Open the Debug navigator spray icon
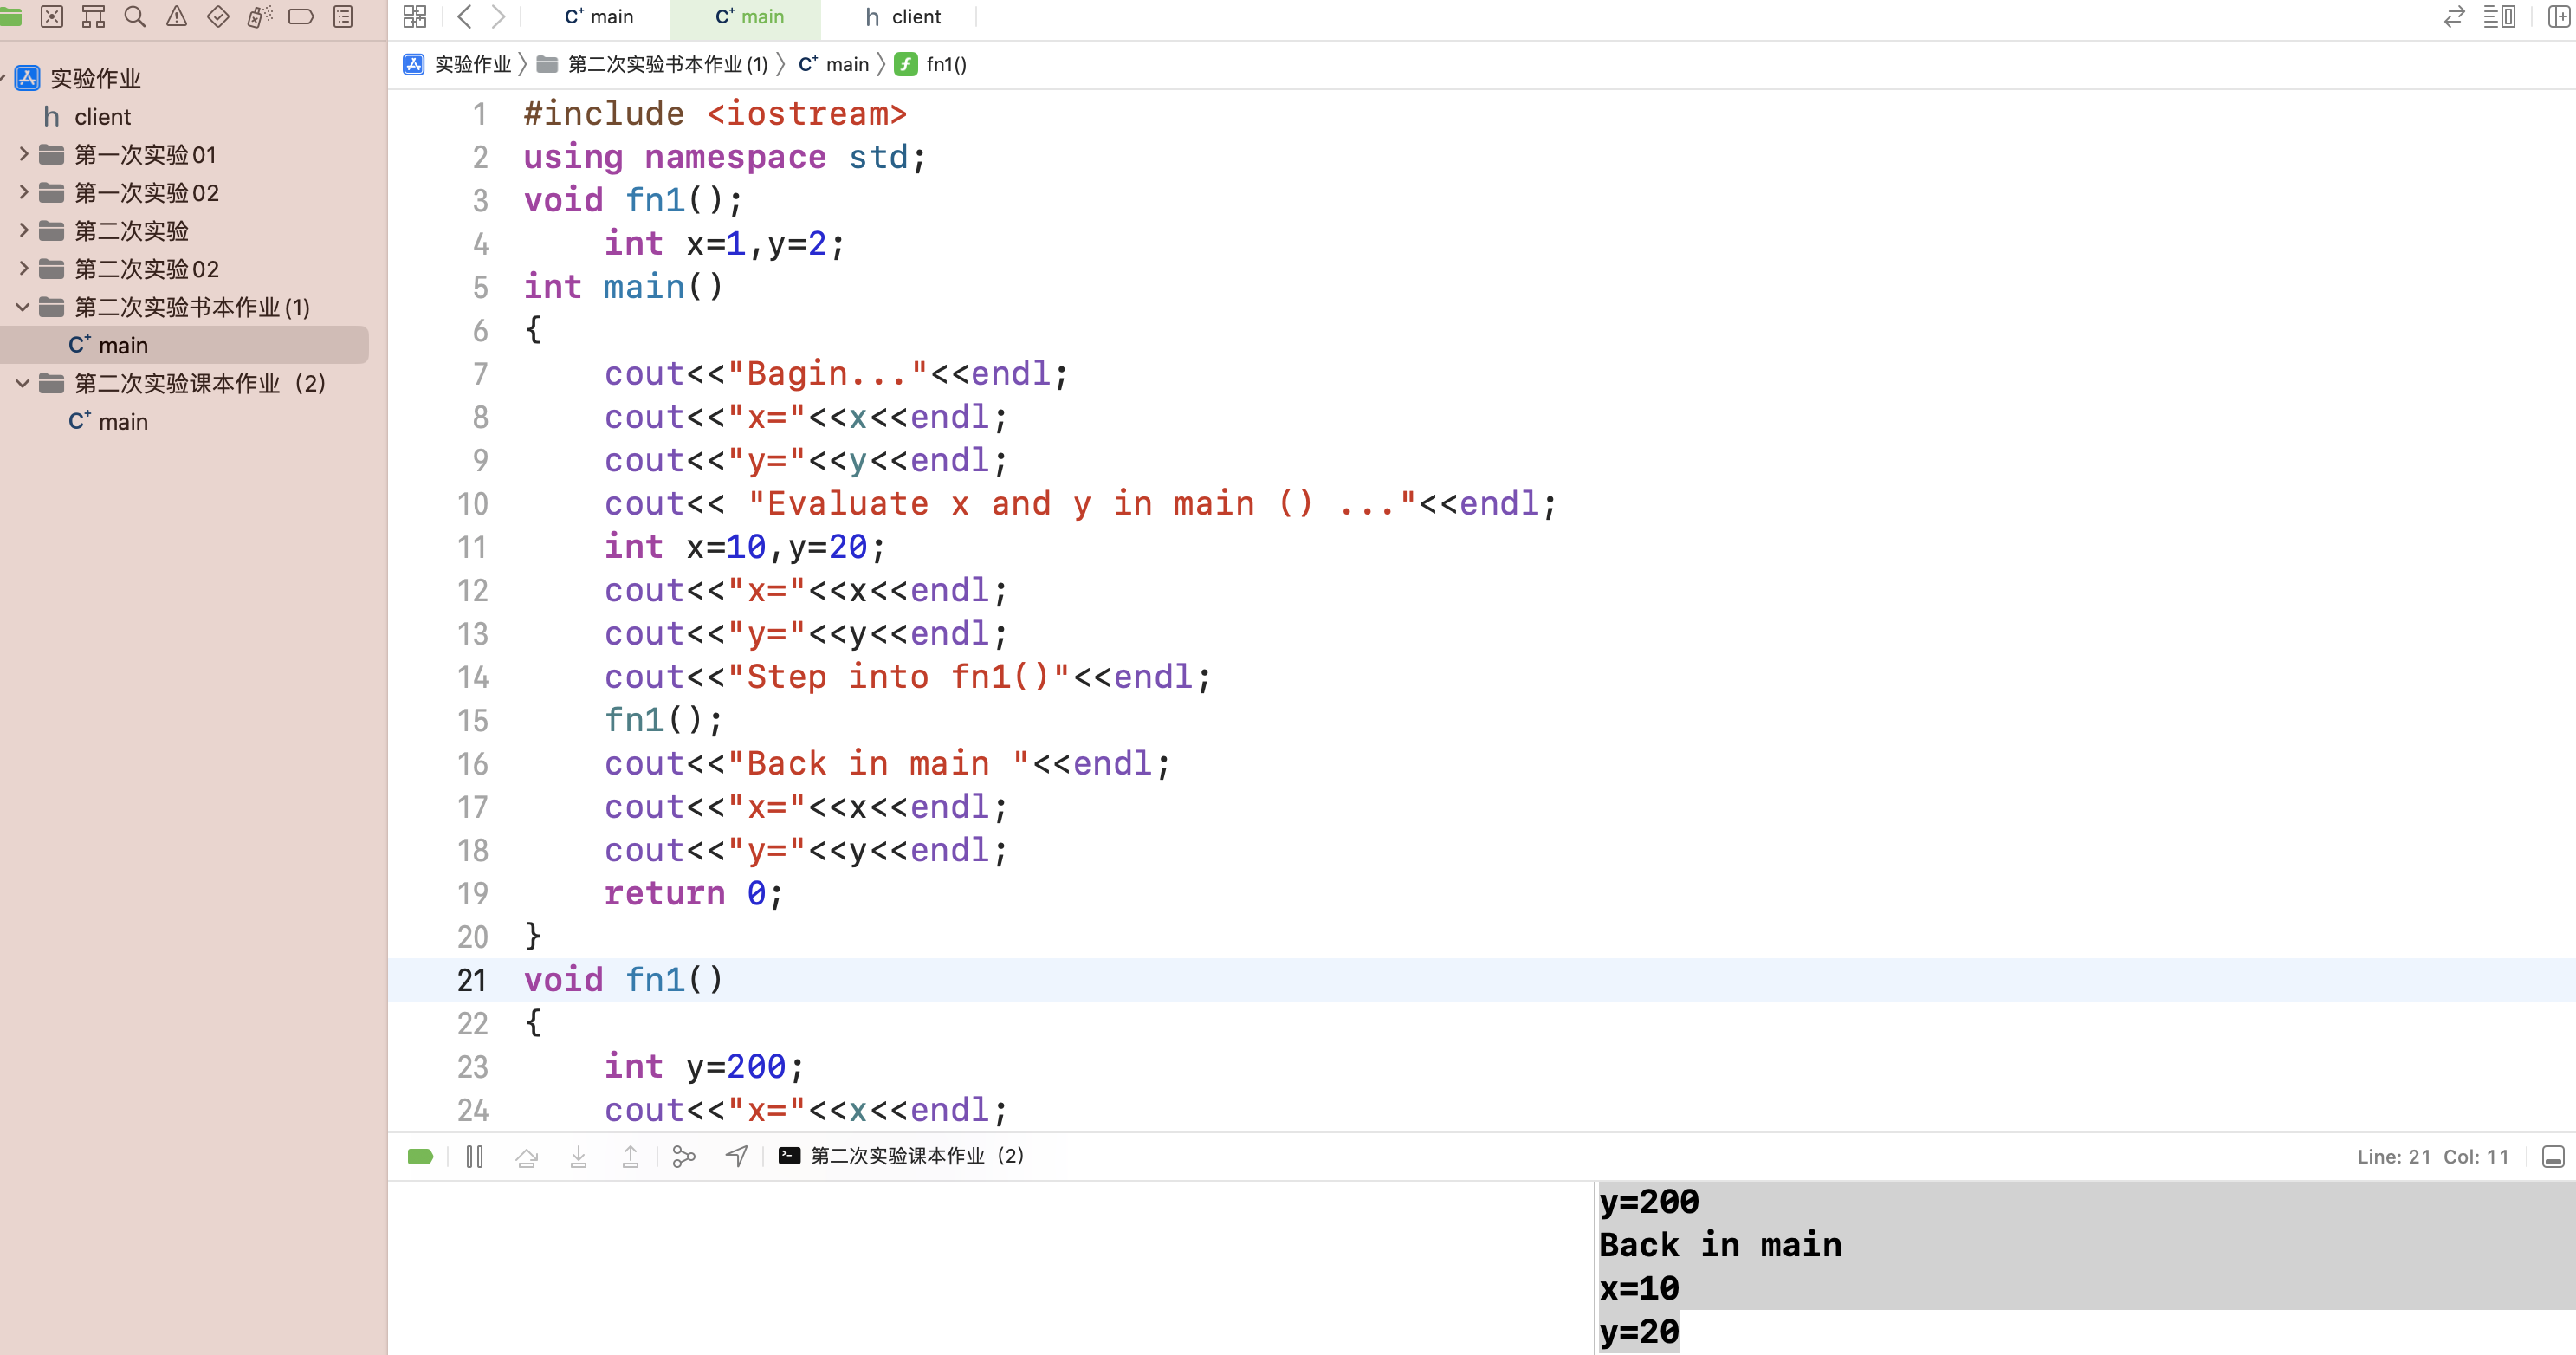 pyautogui.click(x=260, y=17)
